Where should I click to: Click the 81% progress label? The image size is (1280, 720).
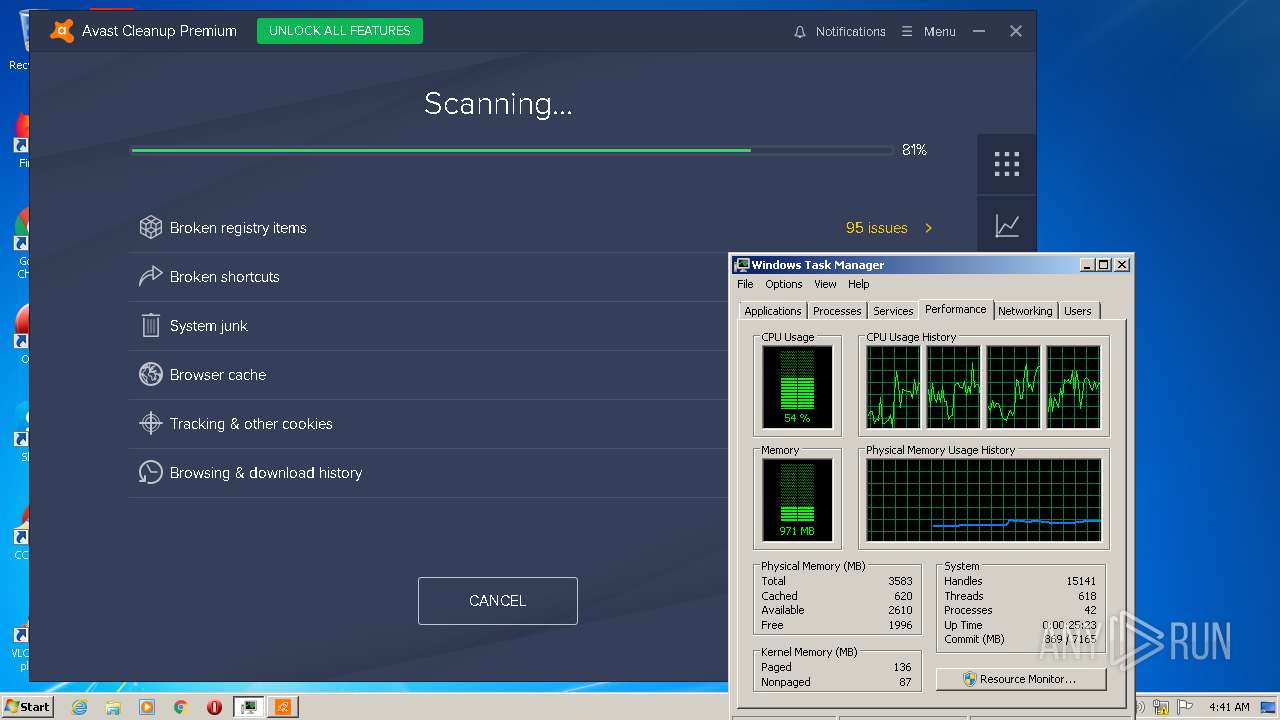[x=914, y=150]
